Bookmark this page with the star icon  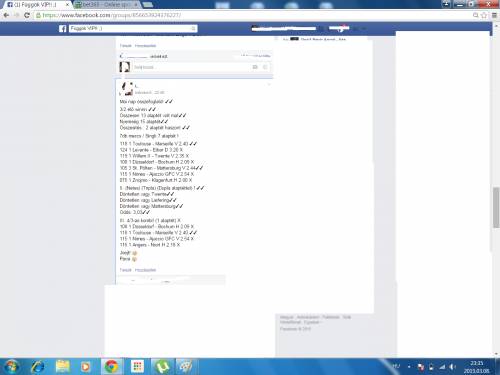click(x=484, y=15)
